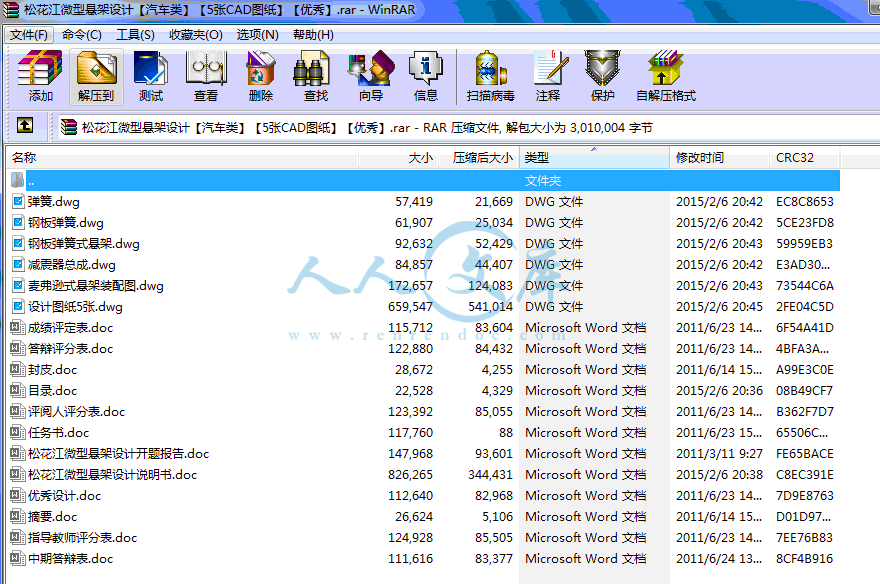Select the file 松花江微型悬架设计说明书.doc

[x=113, y=475]
